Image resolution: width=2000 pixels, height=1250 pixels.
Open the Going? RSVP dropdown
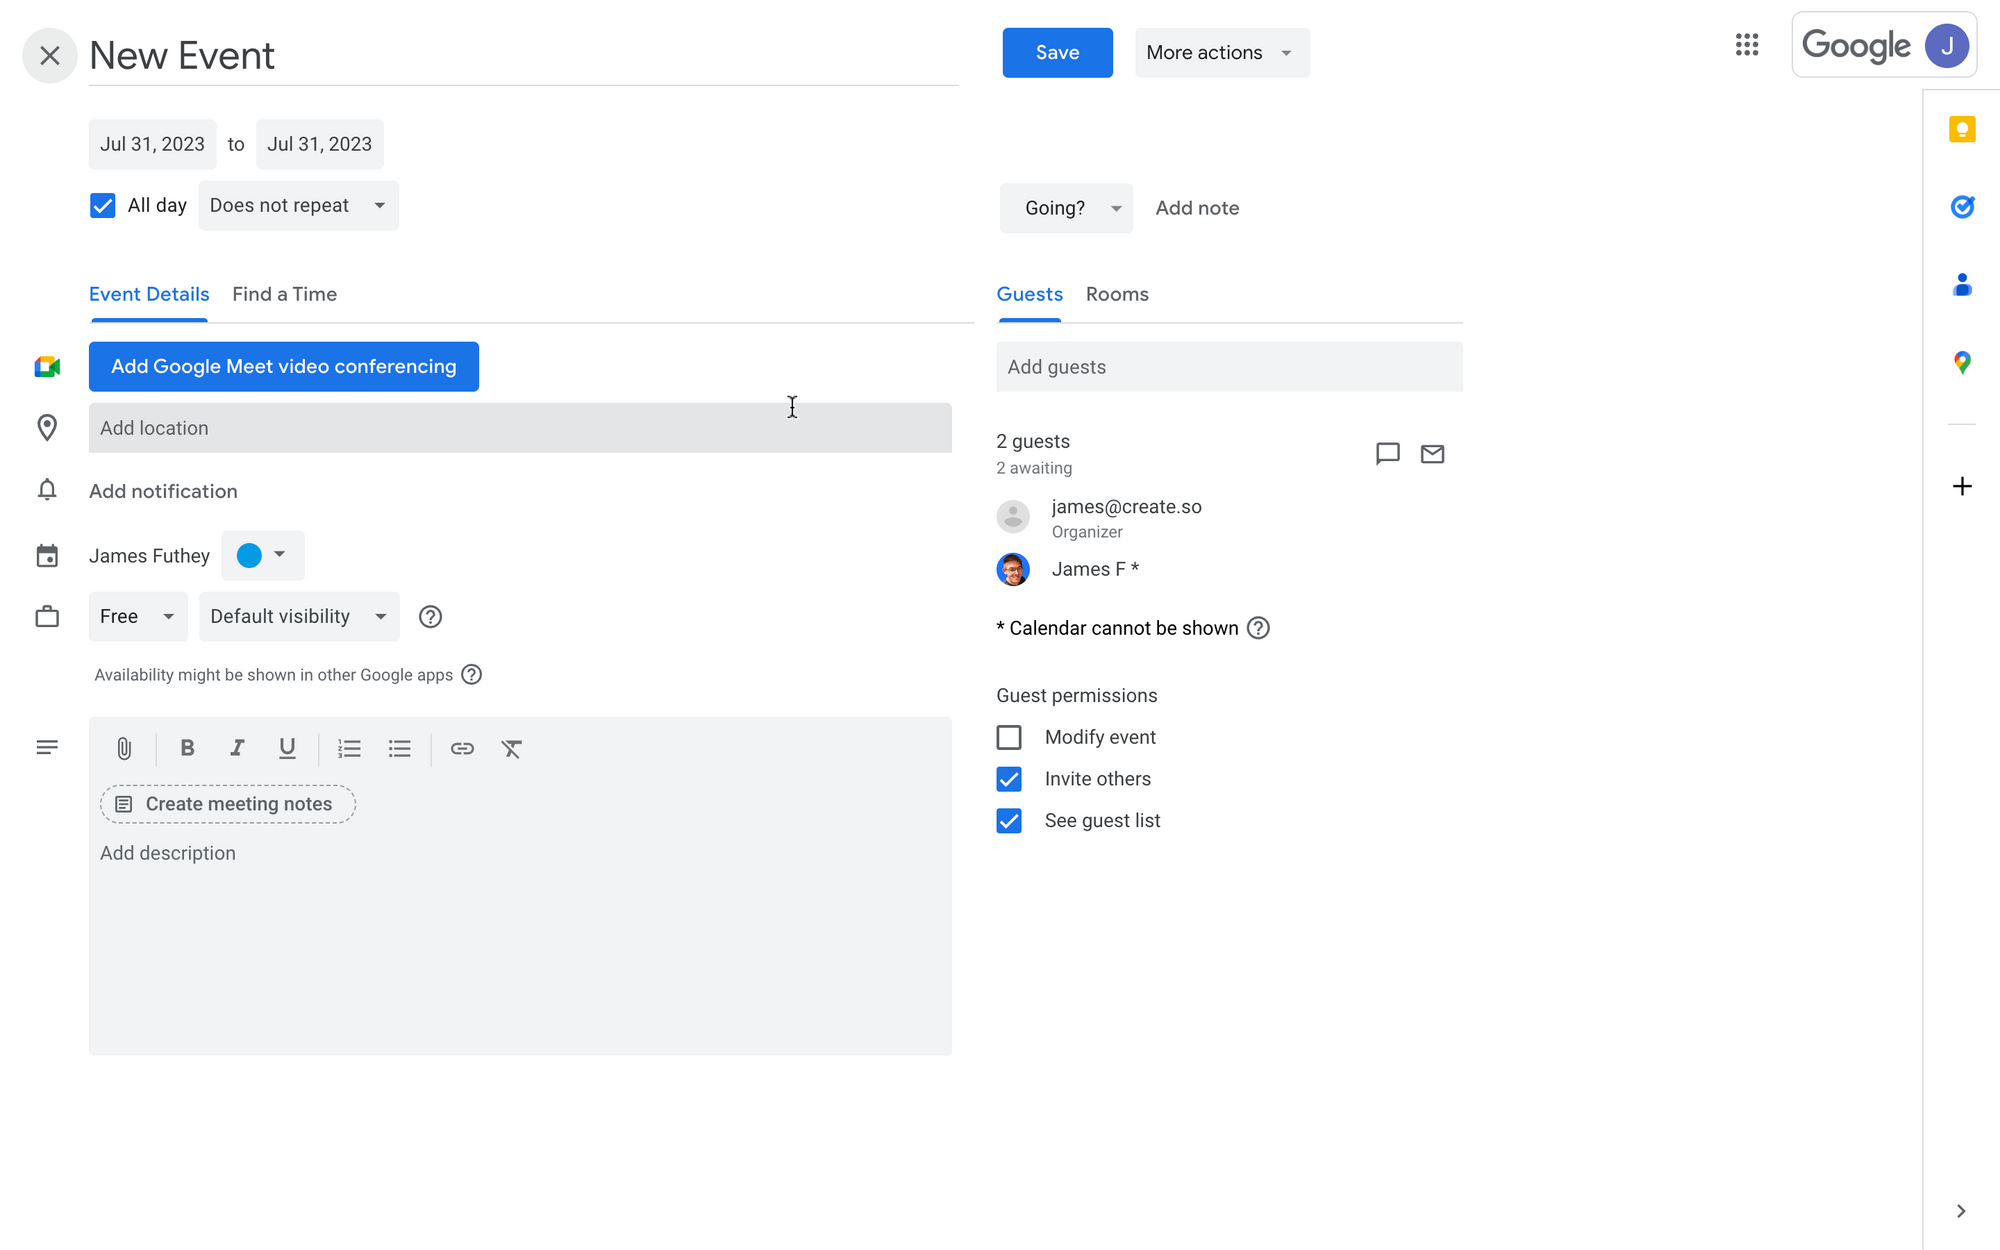pos(1066,208)
